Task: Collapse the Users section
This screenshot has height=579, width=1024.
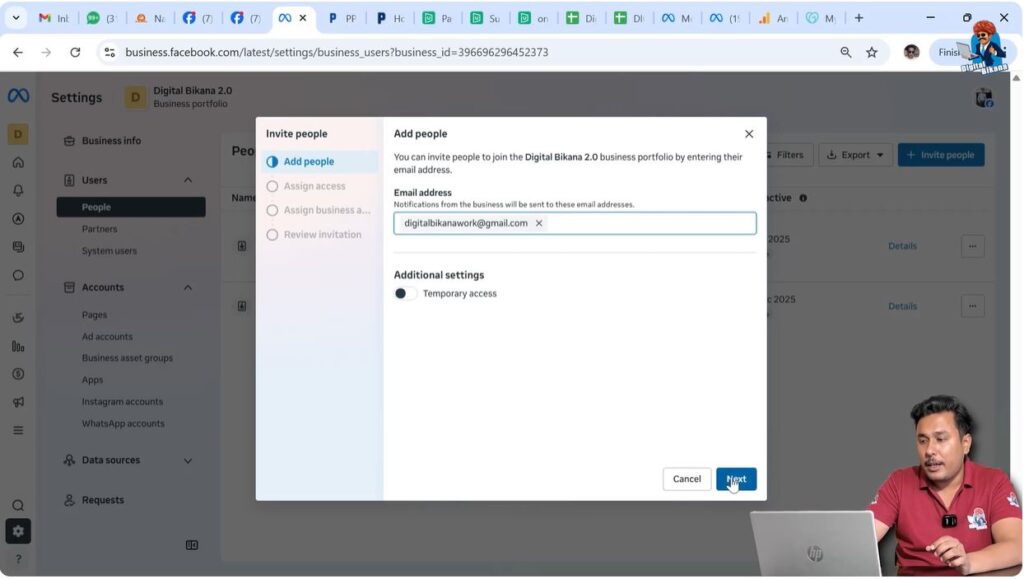Action: [x=187, y=180]
